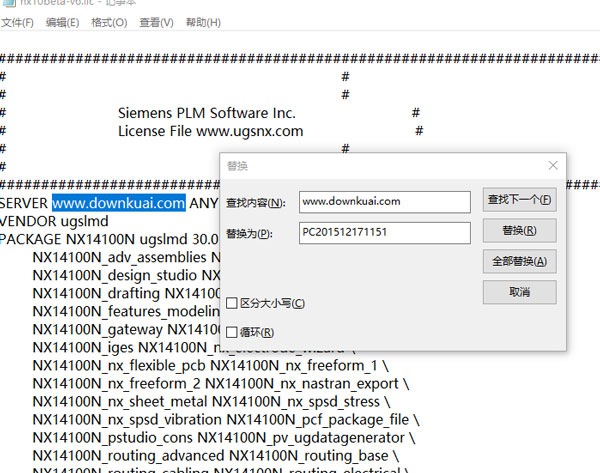Click the NX14100N_pcf_package_file text

coord(318,419)
